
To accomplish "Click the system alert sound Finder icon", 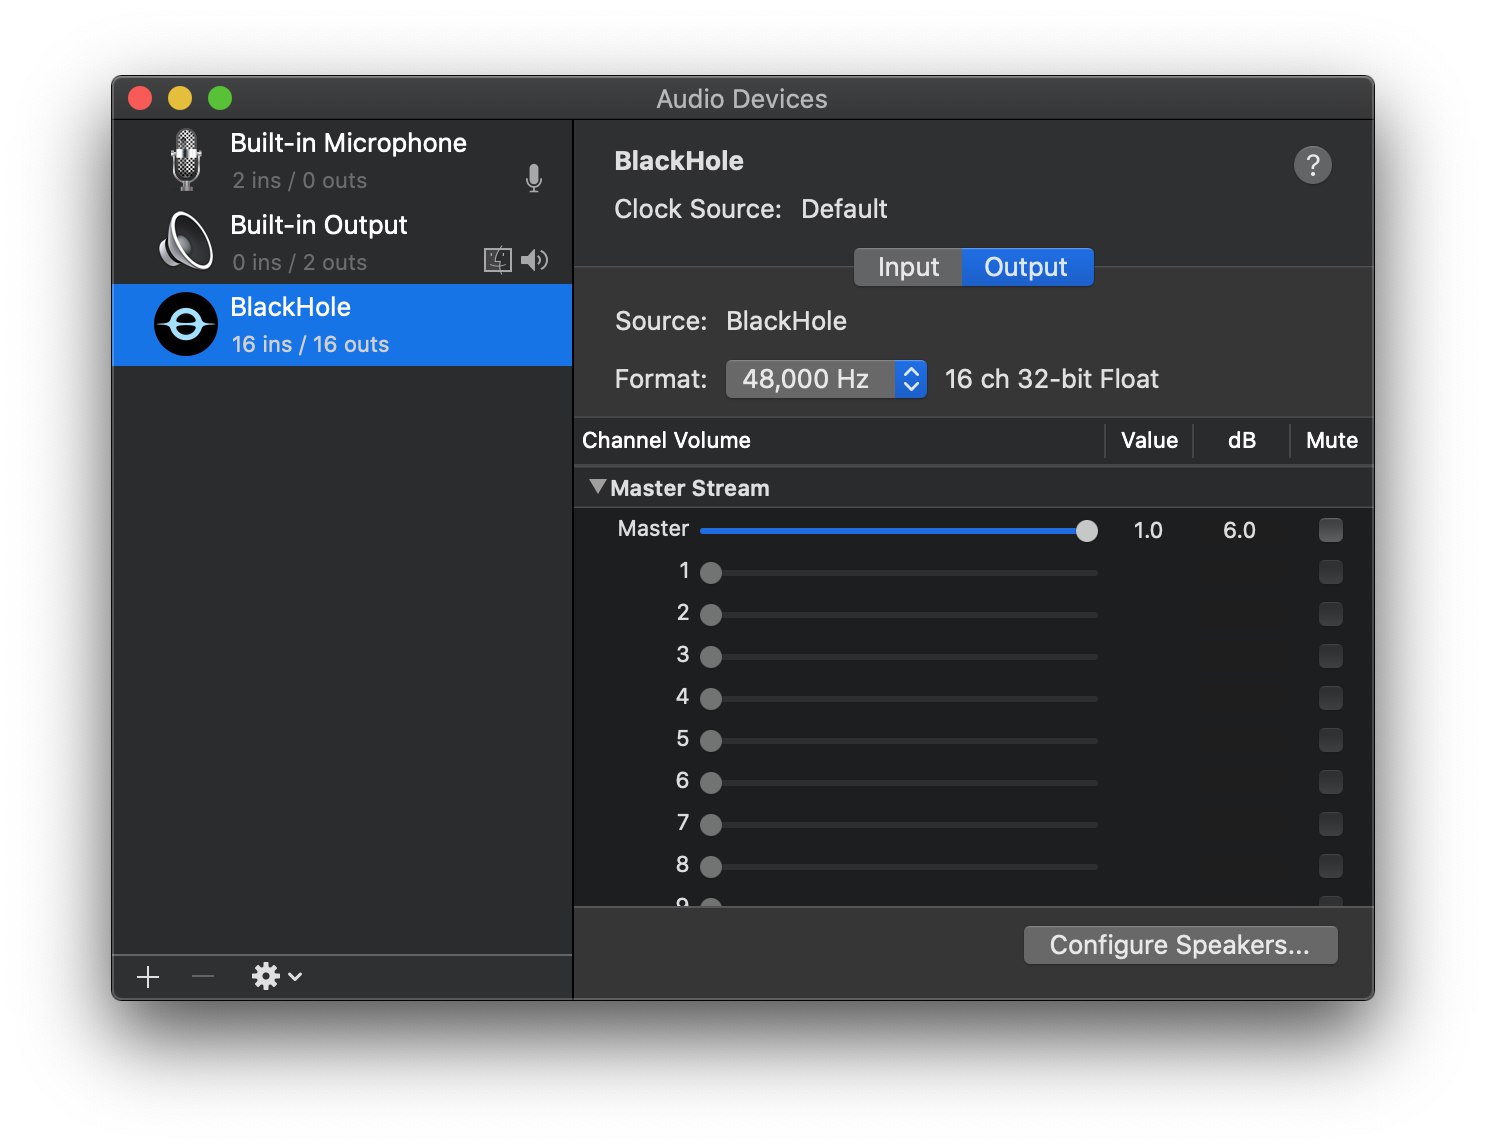I will pyautogui.click(x=498, y=260).
